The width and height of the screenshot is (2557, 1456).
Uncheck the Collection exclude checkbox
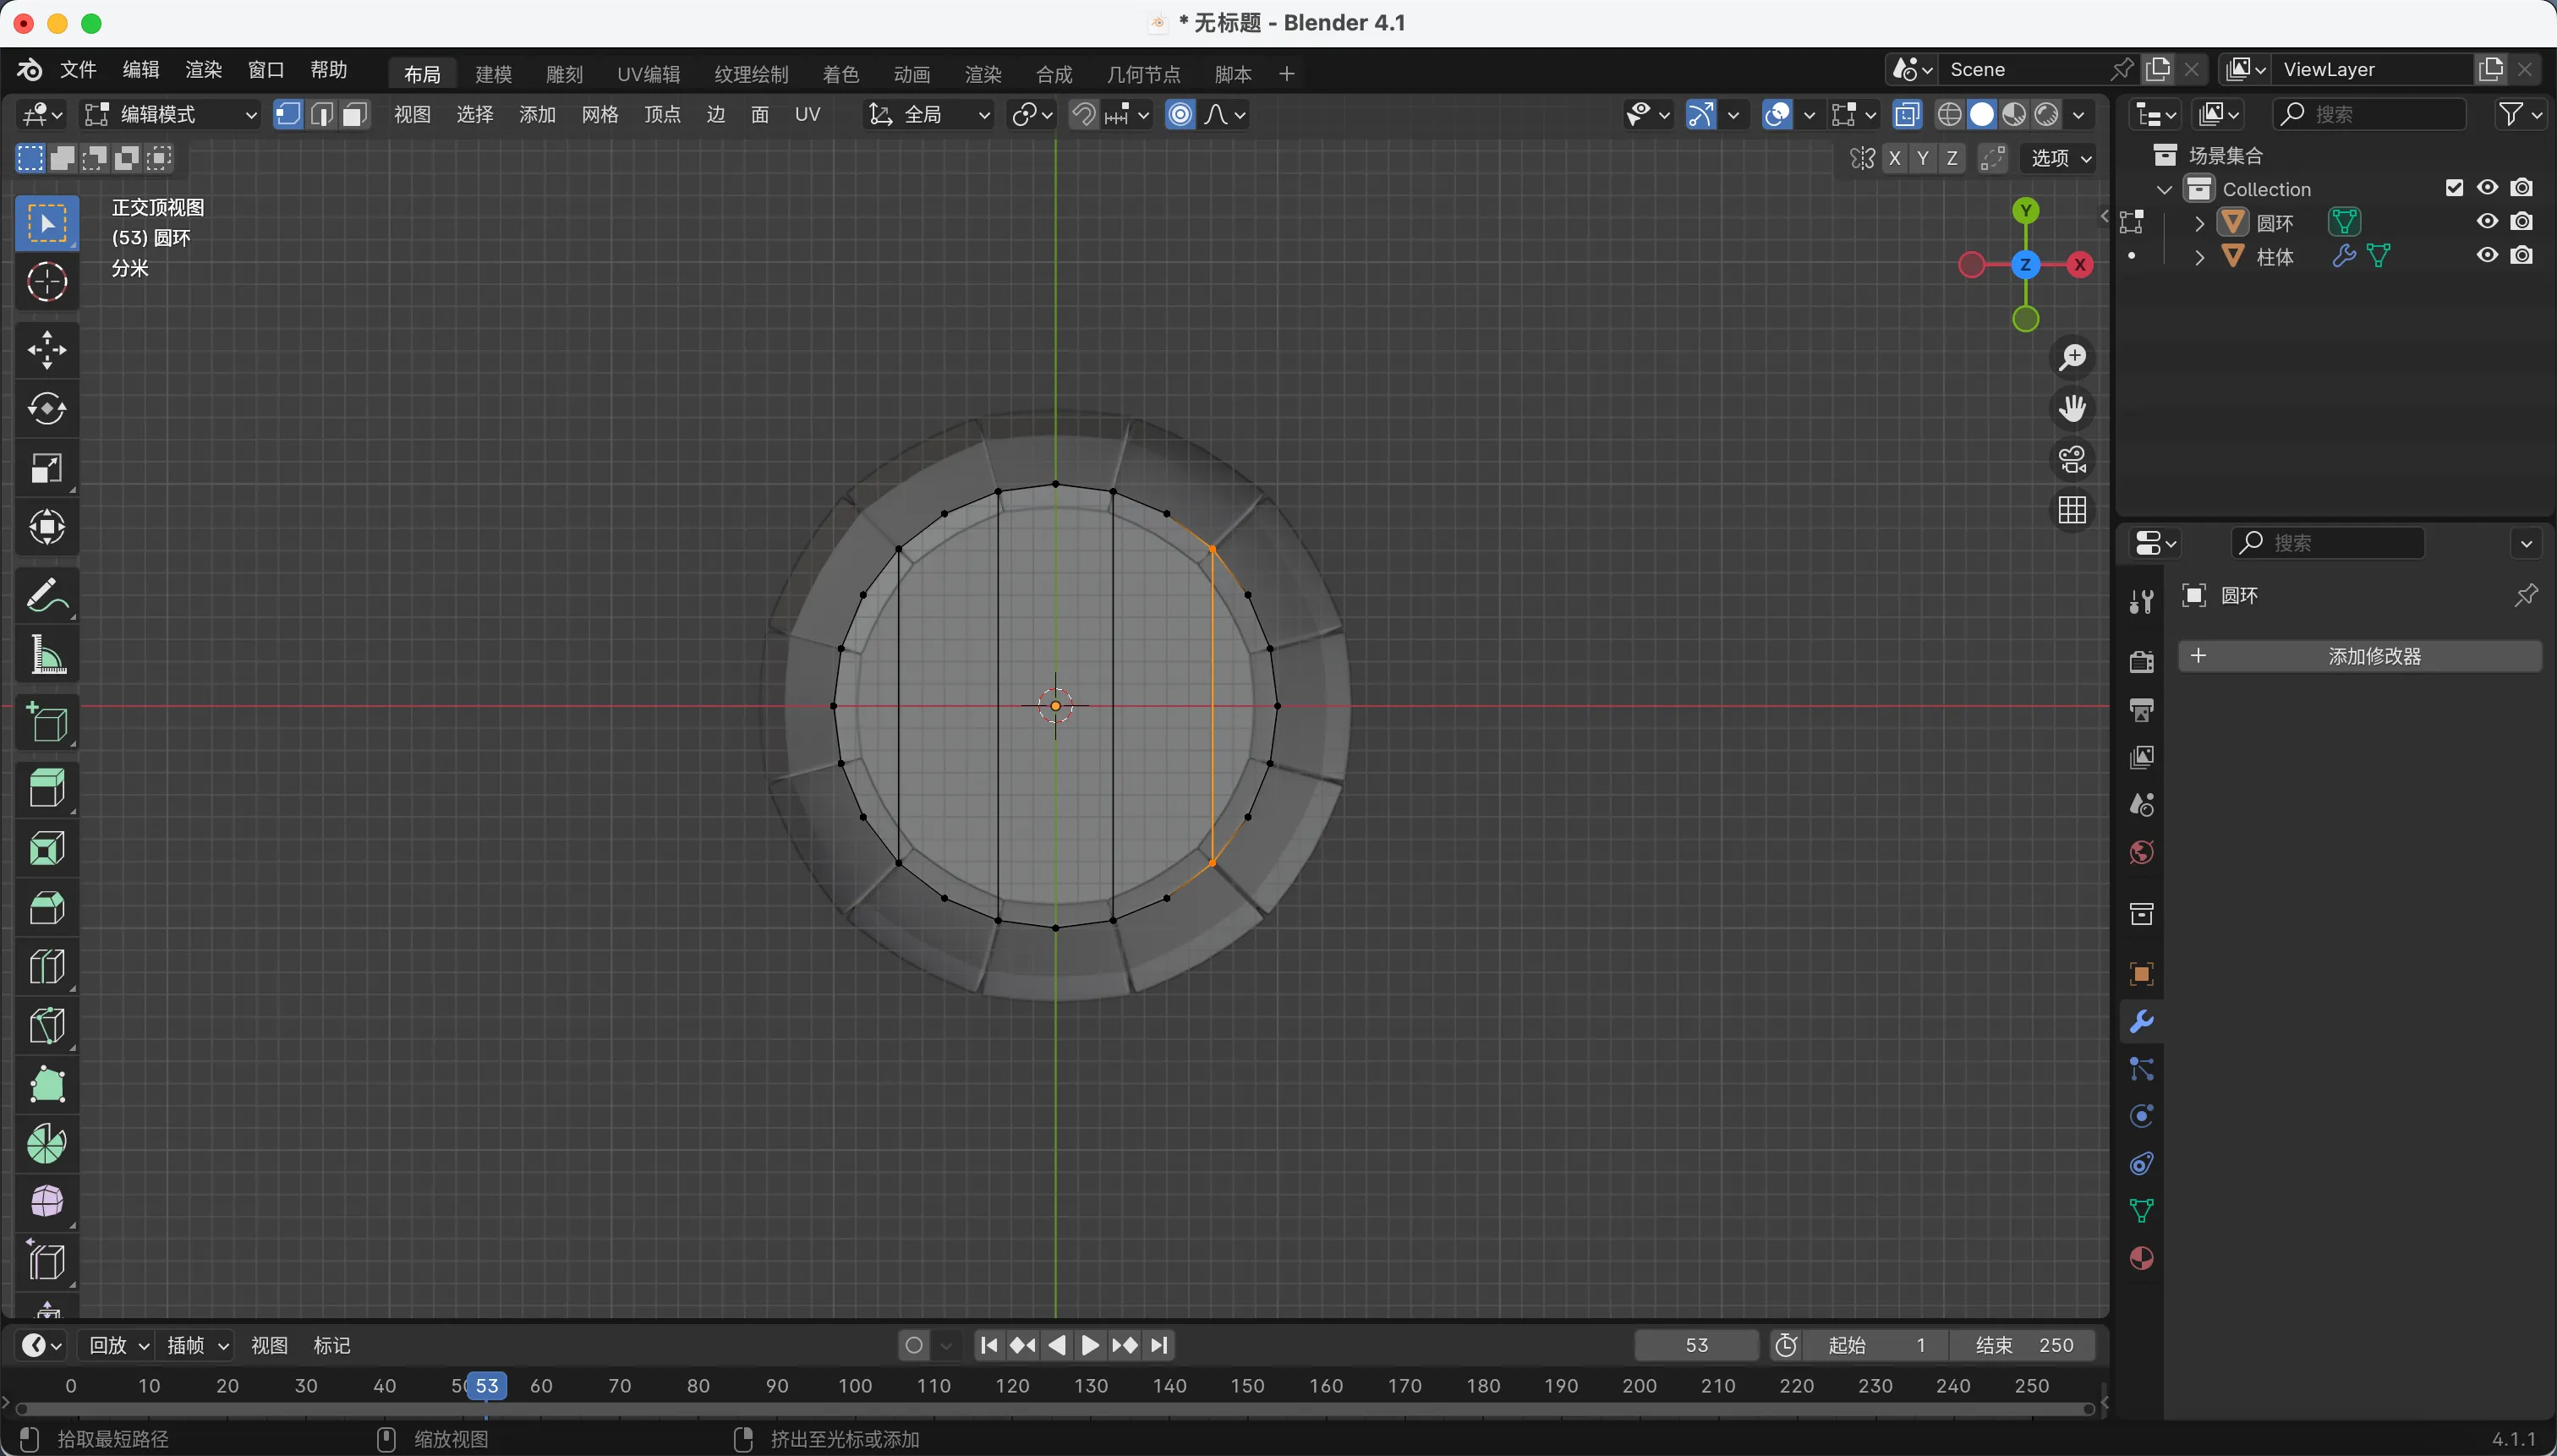(x=2454, y=188)
